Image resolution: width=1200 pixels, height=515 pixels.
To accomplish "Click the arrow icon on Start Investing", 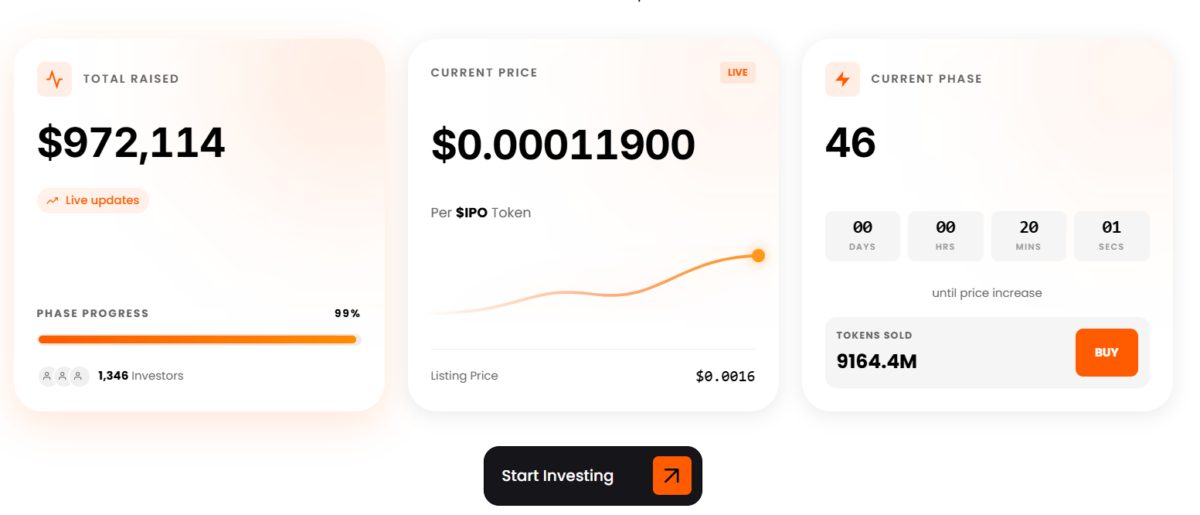I will 672,476.
